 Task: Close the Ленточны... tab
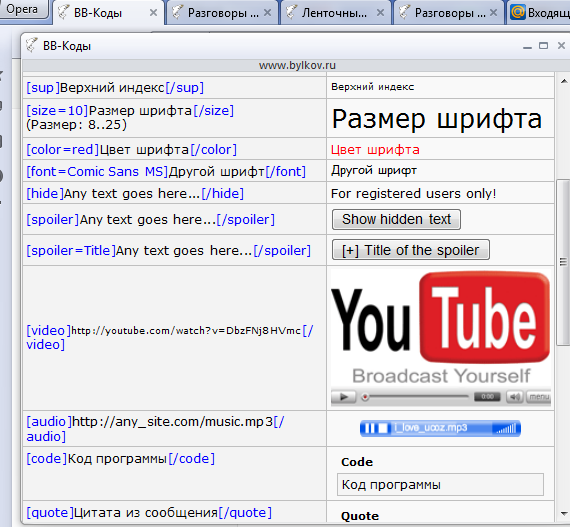pyautogui.click(x=381, y=13)
